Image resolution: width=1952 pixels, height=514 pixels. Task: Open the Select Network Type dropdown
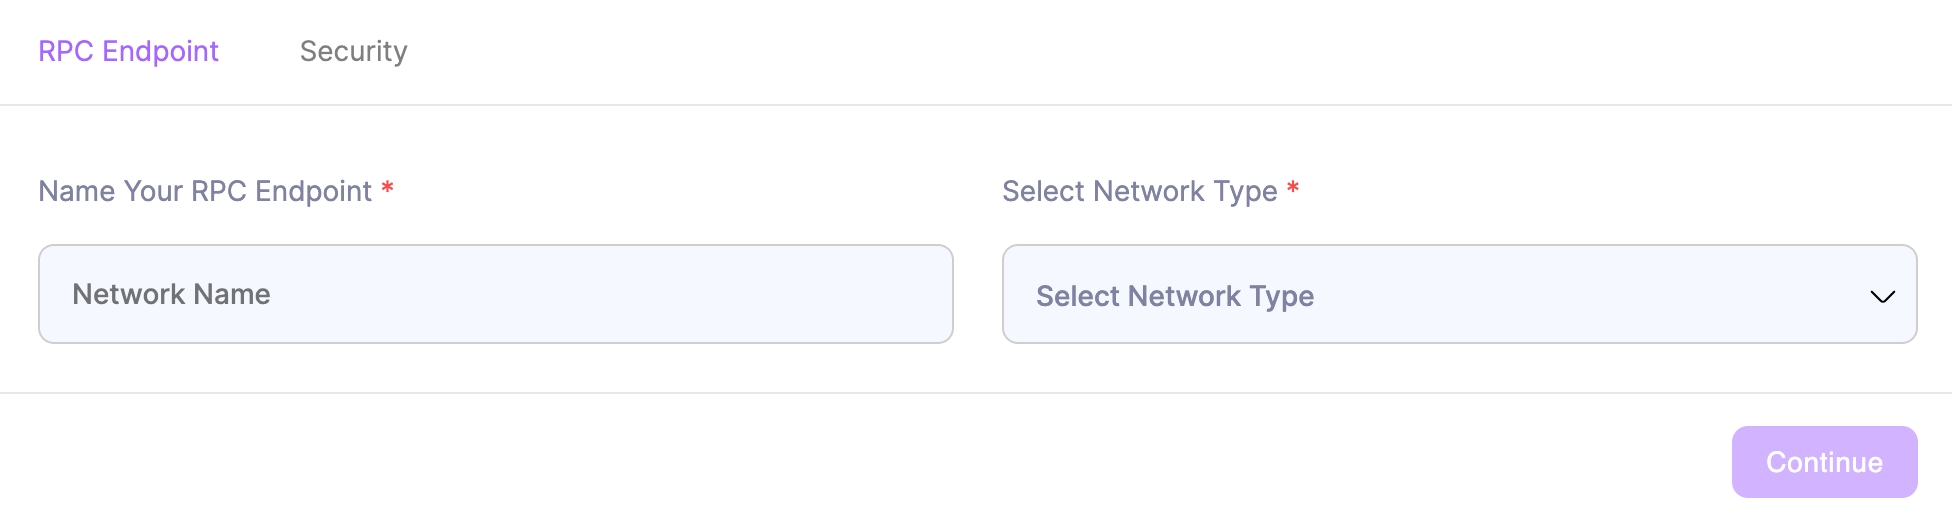pos(1458,295)
